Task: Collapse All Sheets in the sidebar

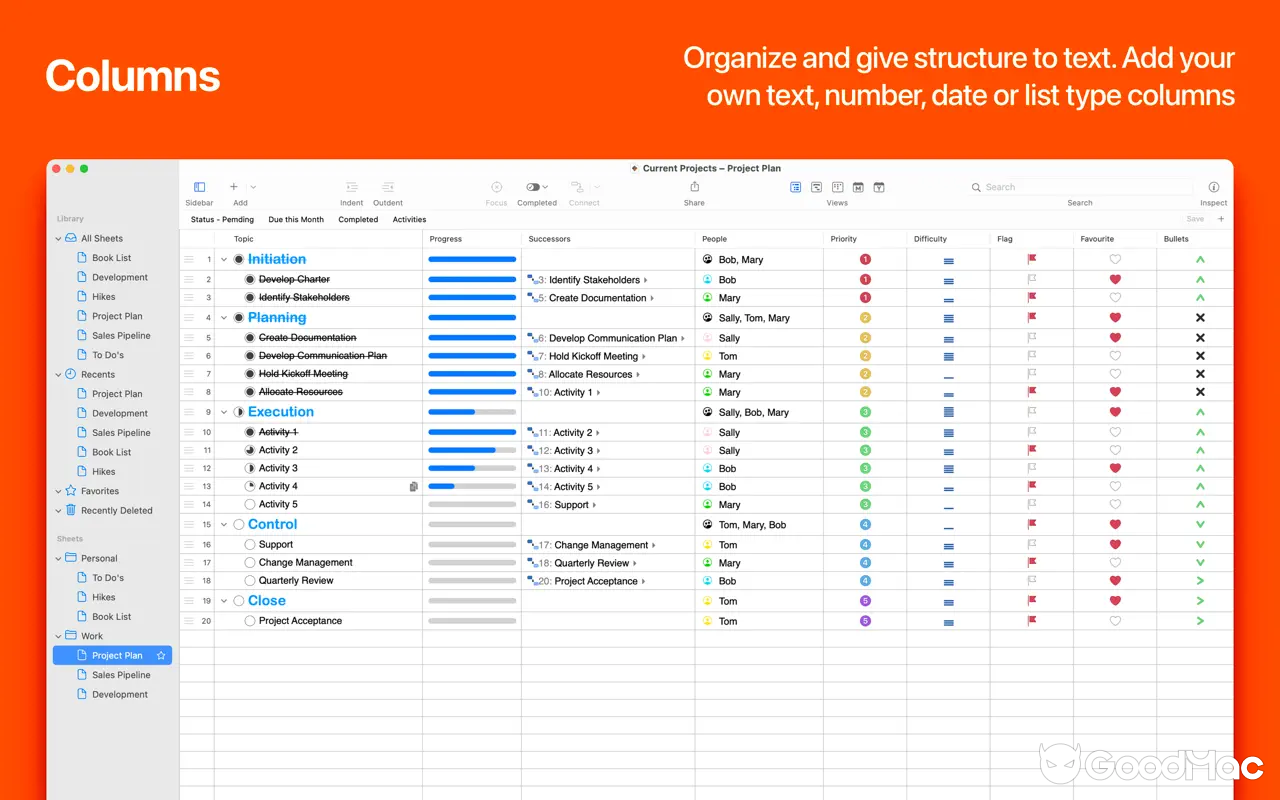Action: [58, 238]
